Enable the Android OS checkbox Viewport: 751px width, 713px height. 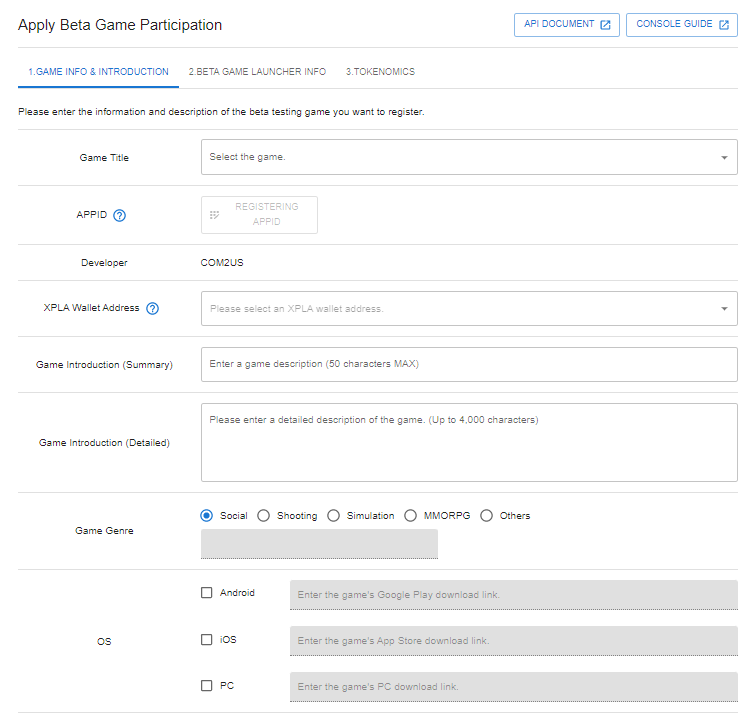207,593
